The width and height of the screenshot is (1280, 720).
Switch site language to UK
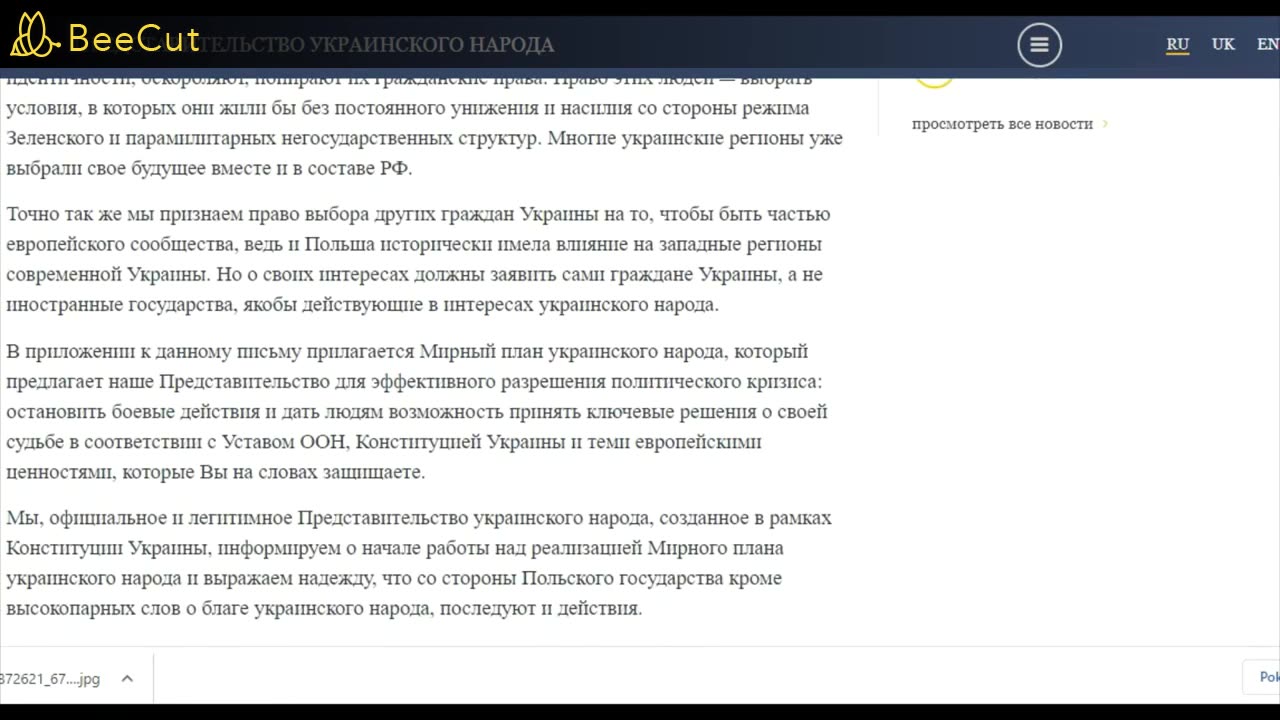(1223, 44)
